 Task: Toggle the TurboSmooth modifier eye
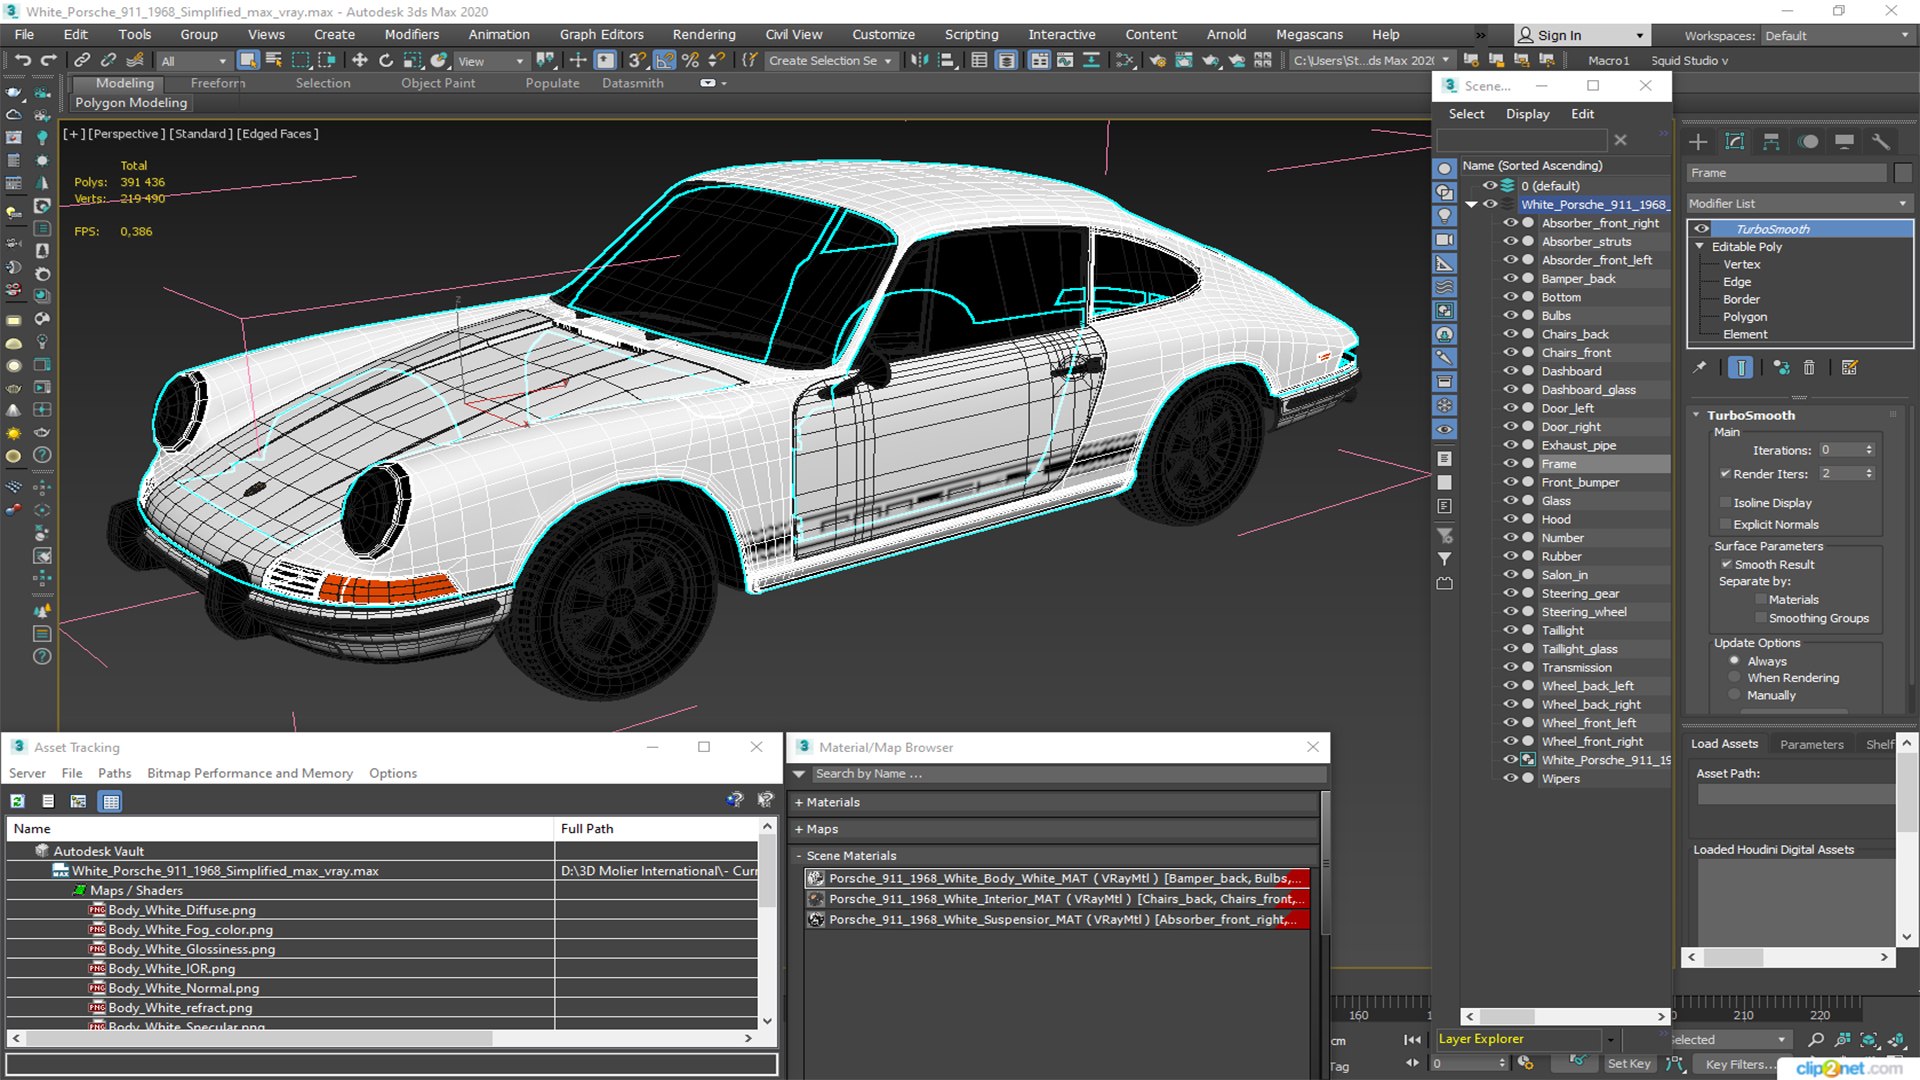coord(1701,229)
